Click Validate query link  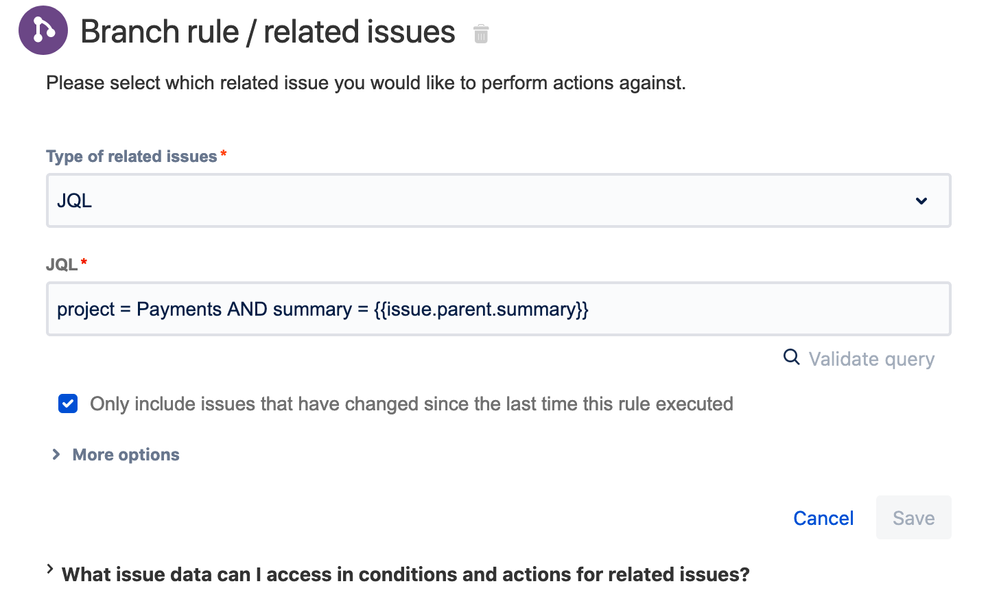tap(871, 359)
